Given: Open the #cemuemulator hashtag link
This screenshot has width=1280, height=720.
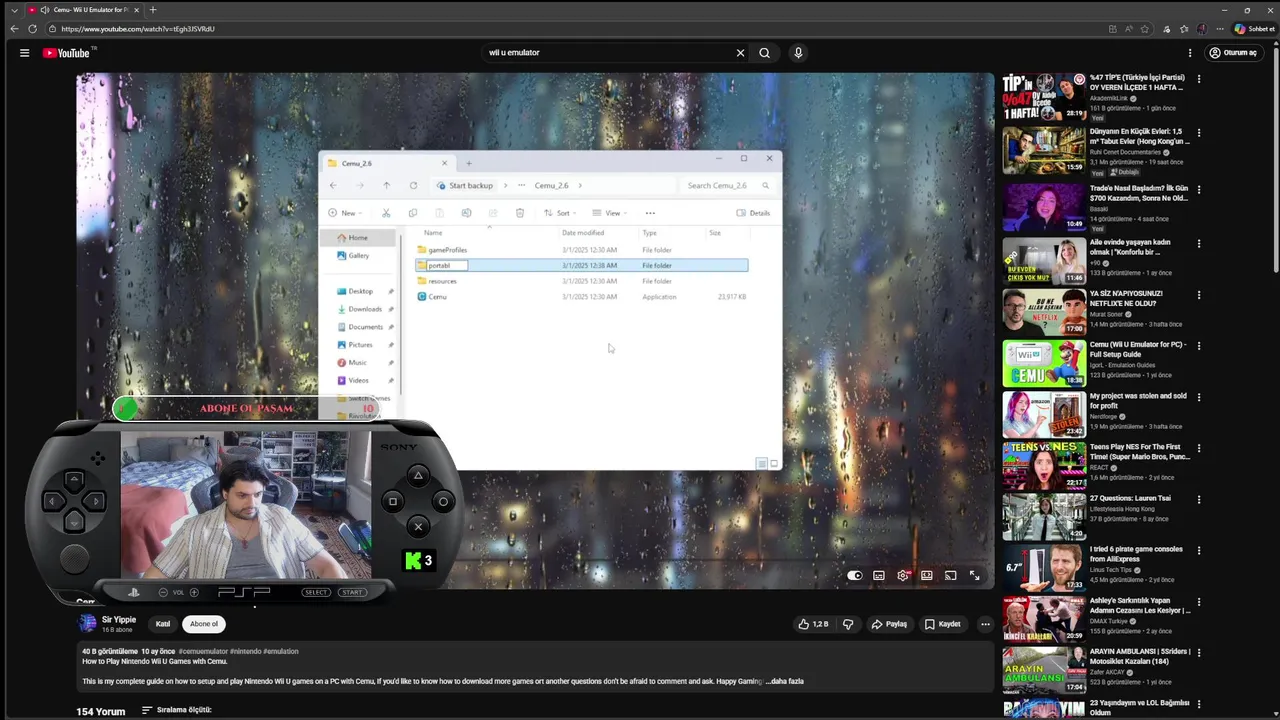Looking at the screenshot, I should (203, 651).
